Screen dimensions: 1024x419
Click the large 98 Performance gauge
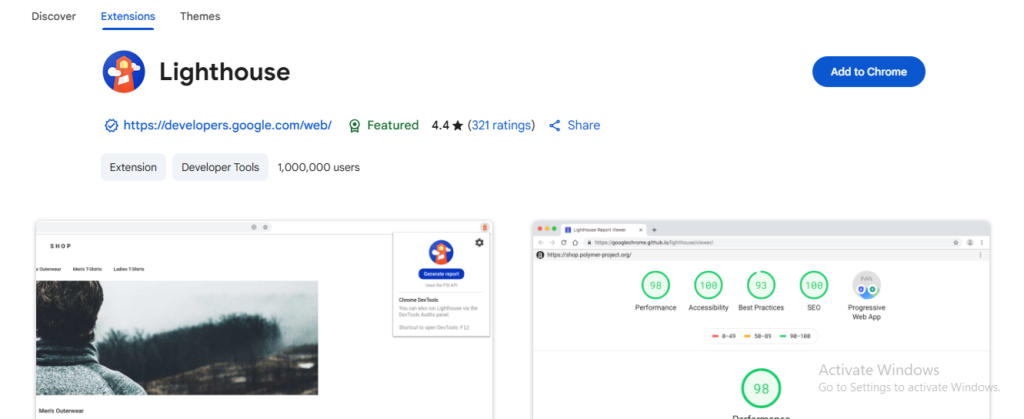pyautogui.click(x=761, y=389)
